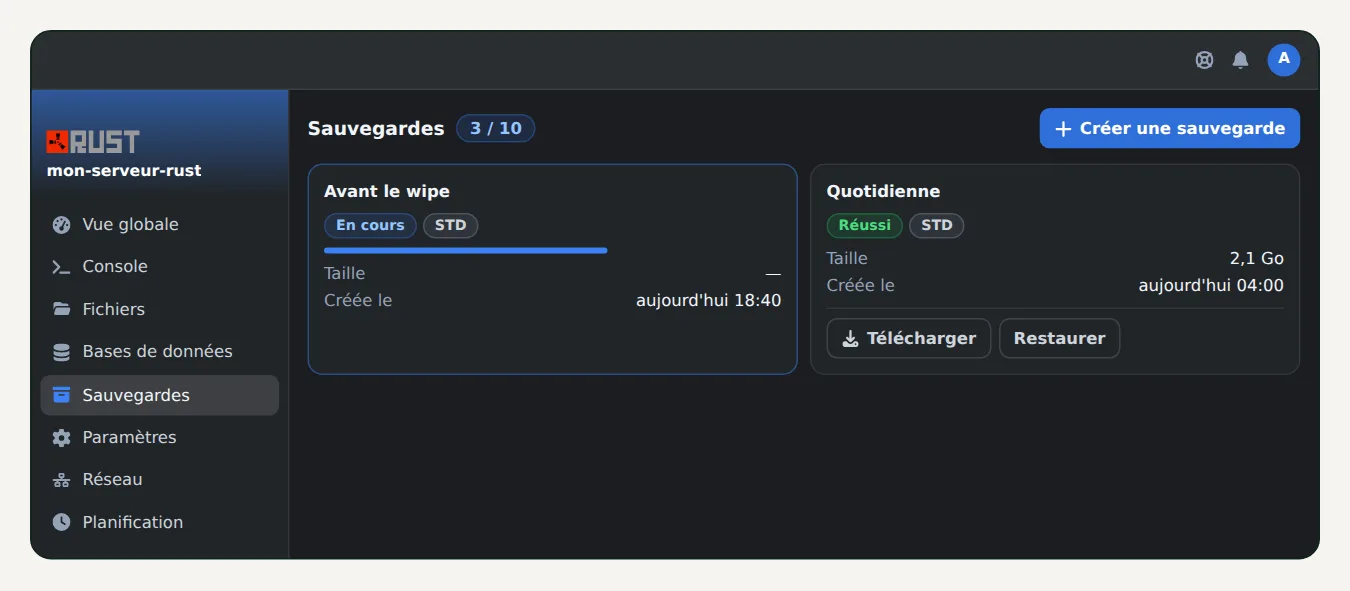The image size is (1350, 591).
Task: Open Bases de données section
Action: click(x=159, y=352)
